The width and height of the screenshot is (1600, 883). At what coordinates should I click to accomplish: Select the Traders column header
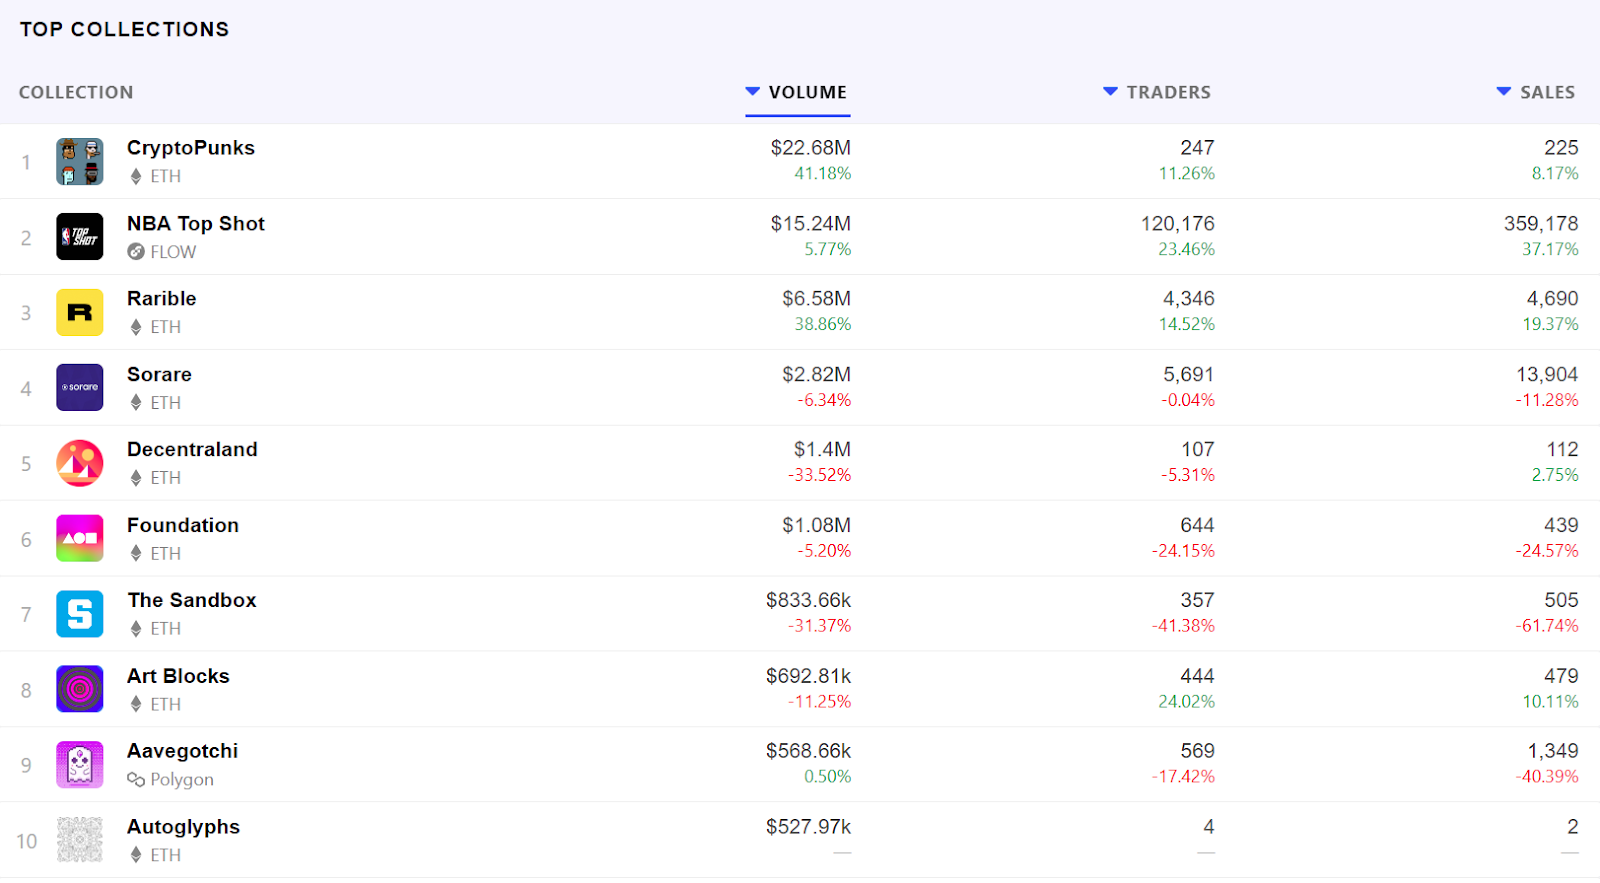pos(1168,92)
